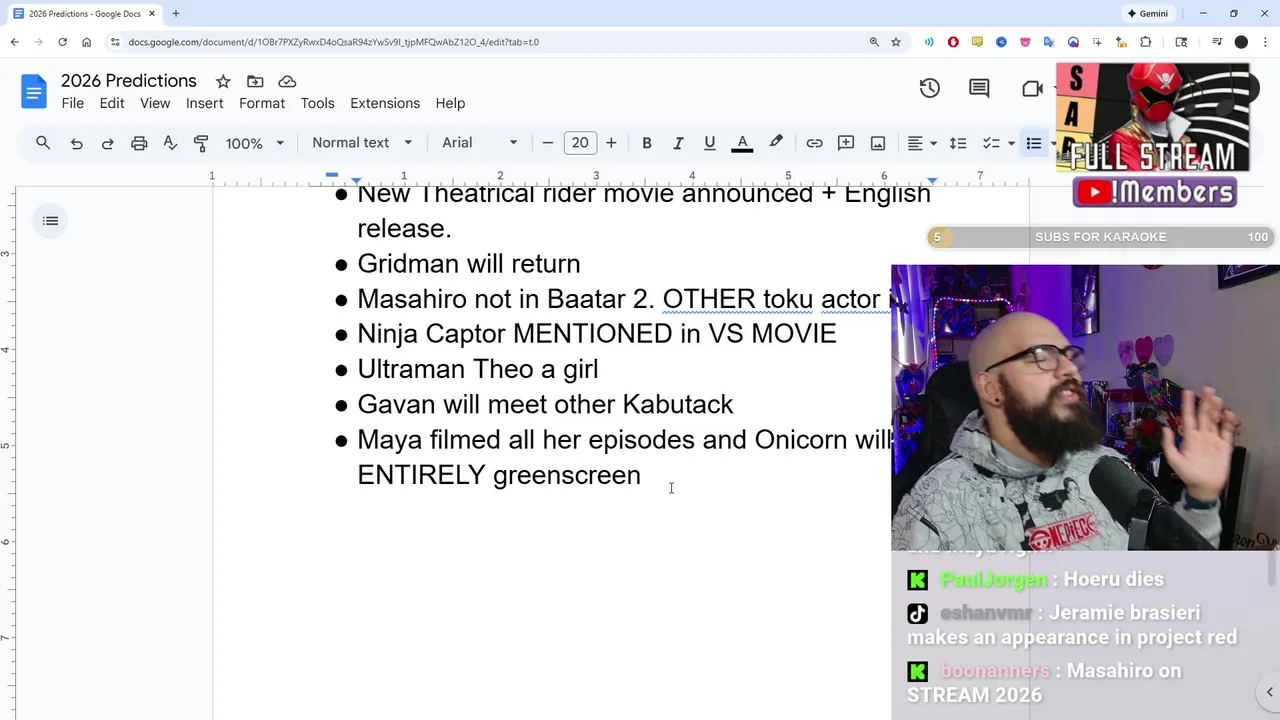The image size is (1280, 720).
Task: Open the Chrome three-dot menu
Action: pyautogui.click(x=1266, y=42)
